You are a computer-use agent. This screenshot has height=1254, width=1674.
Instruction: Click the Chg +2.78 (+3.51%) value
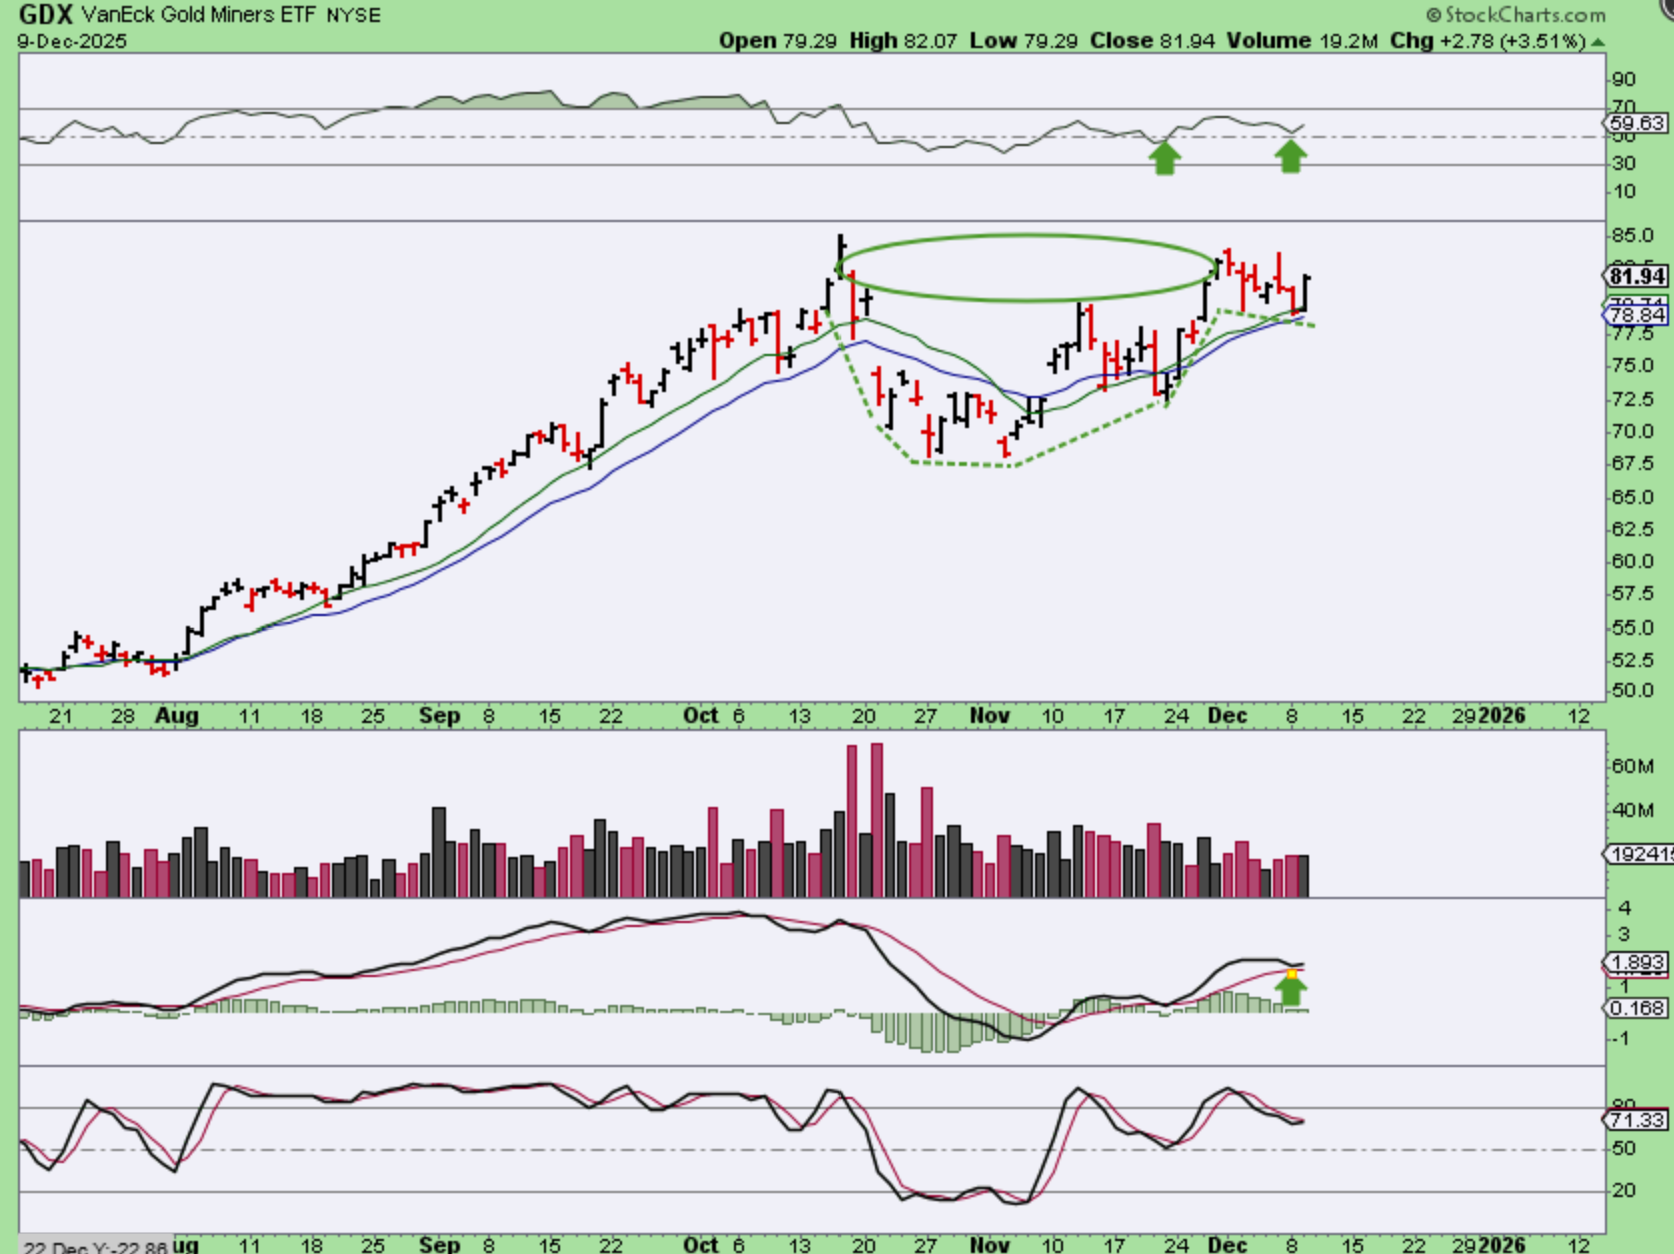[x=1488, y=41]
